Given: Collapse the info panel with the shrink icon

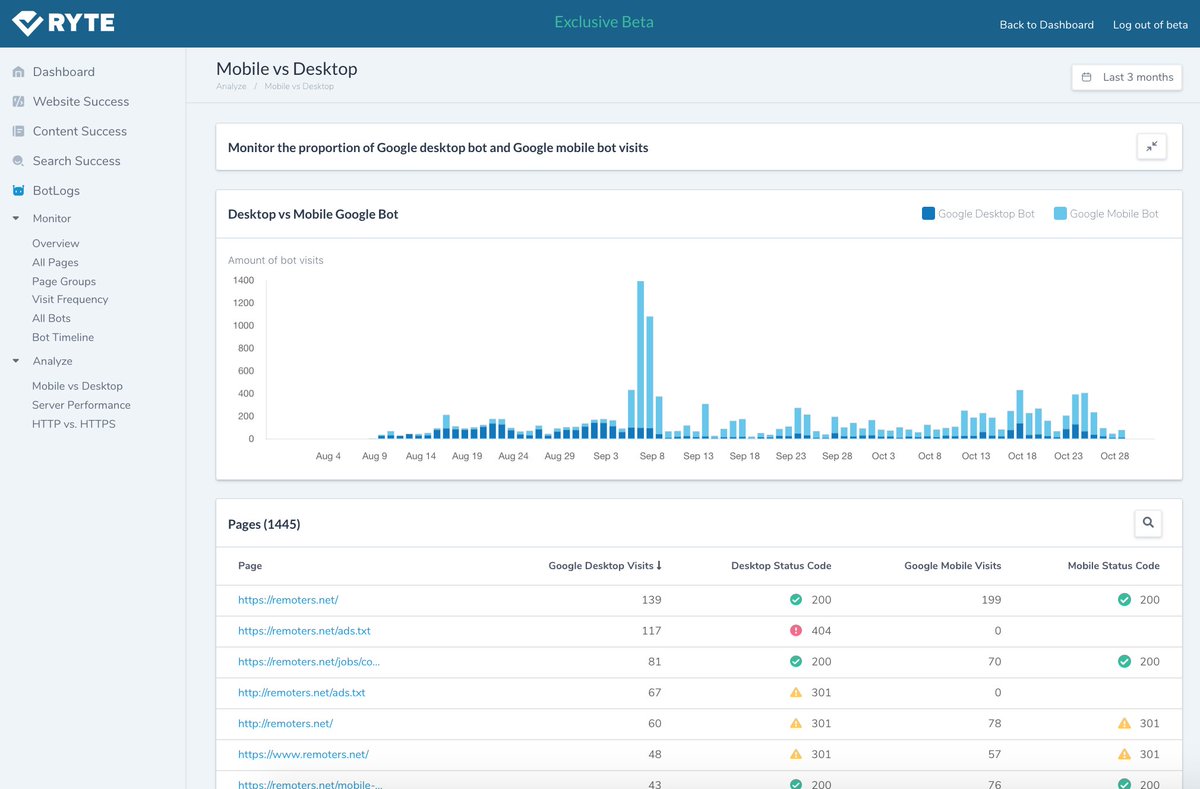Looking at the screenshot, I should coord(1152,147).
